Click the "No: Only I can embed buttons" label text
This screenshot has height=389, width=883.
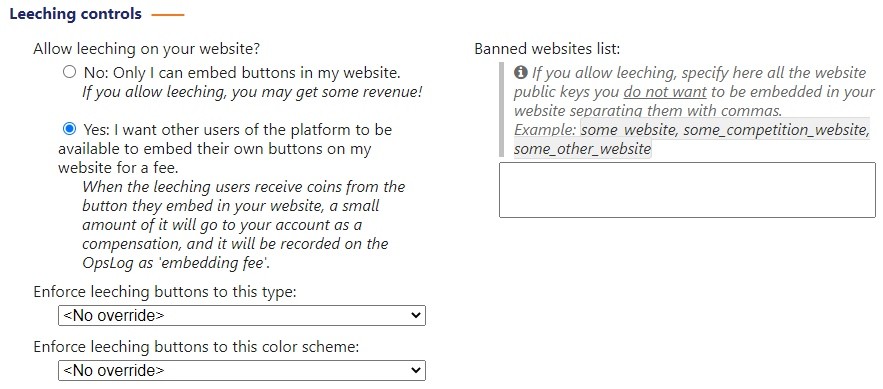[x=242, y=73]
